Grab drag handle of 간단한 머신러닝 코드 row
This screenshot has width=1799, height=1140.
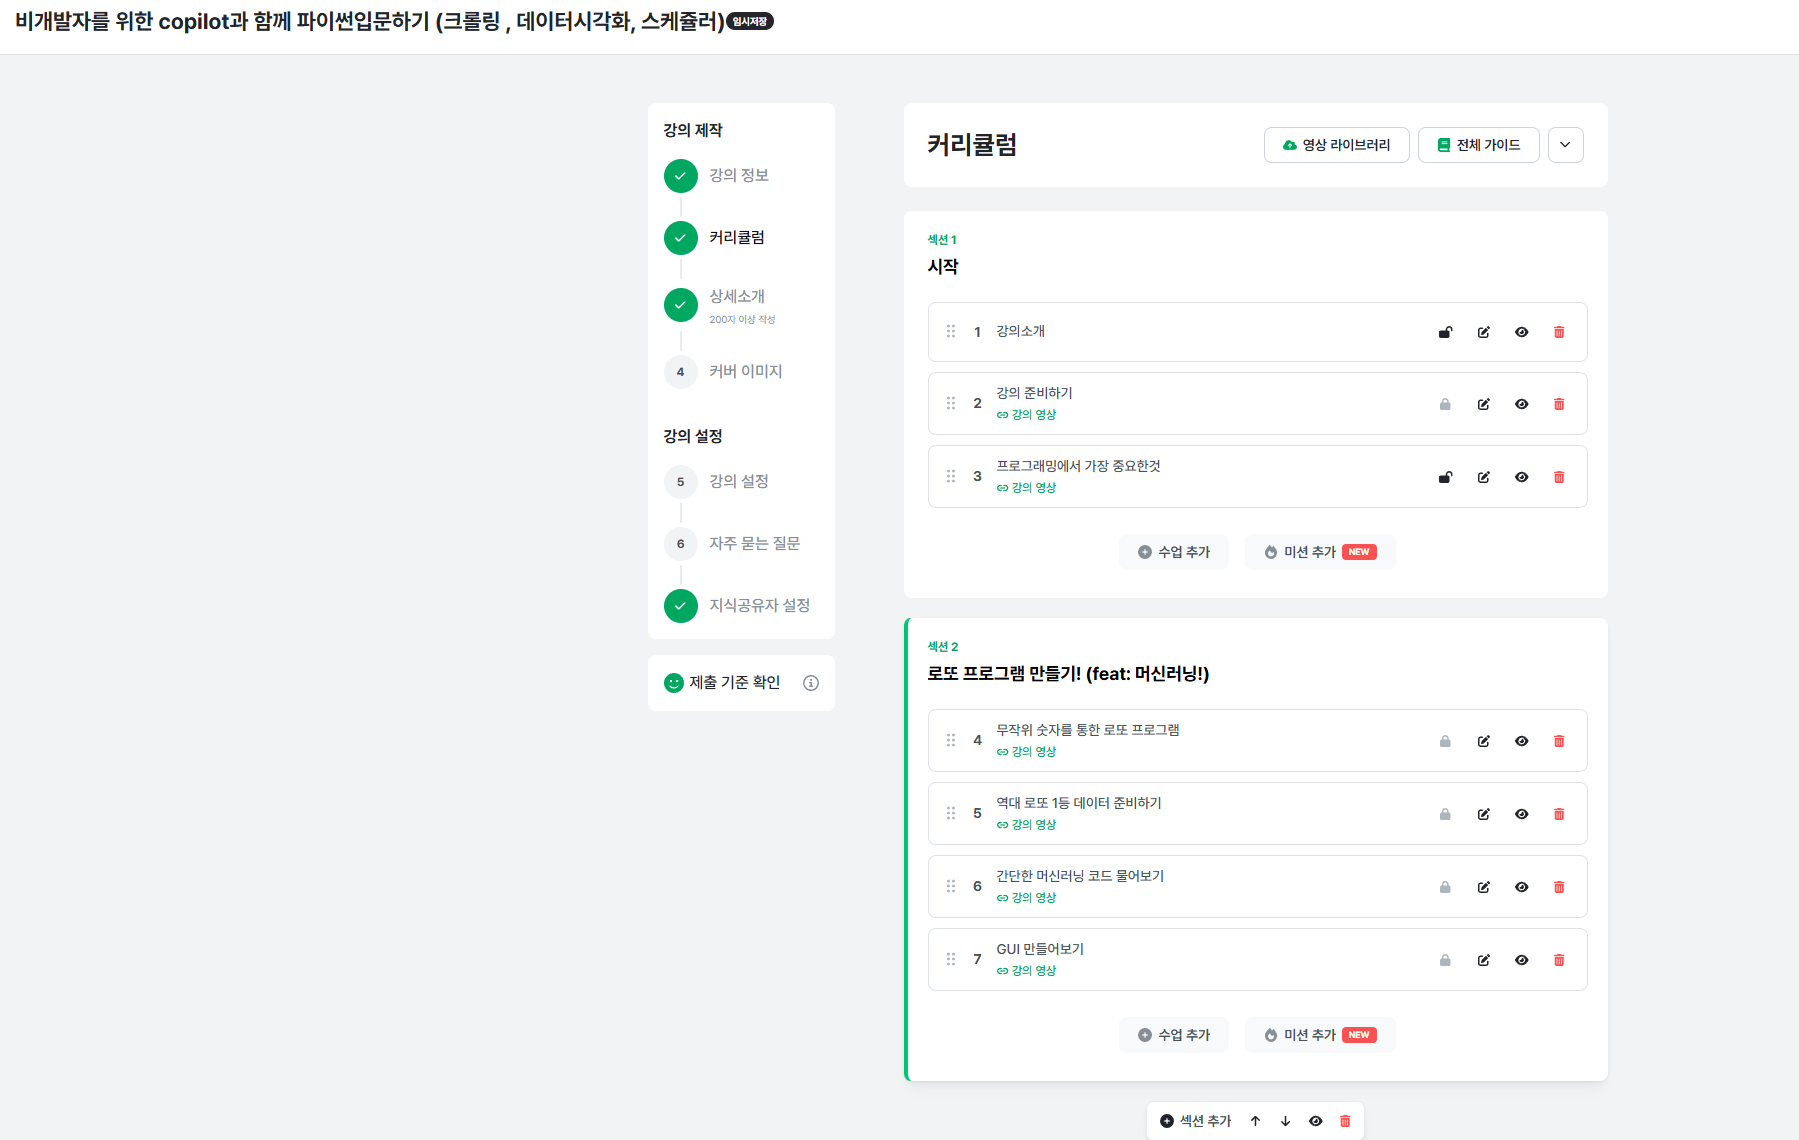pyautogui.click(x=951, y=886)
